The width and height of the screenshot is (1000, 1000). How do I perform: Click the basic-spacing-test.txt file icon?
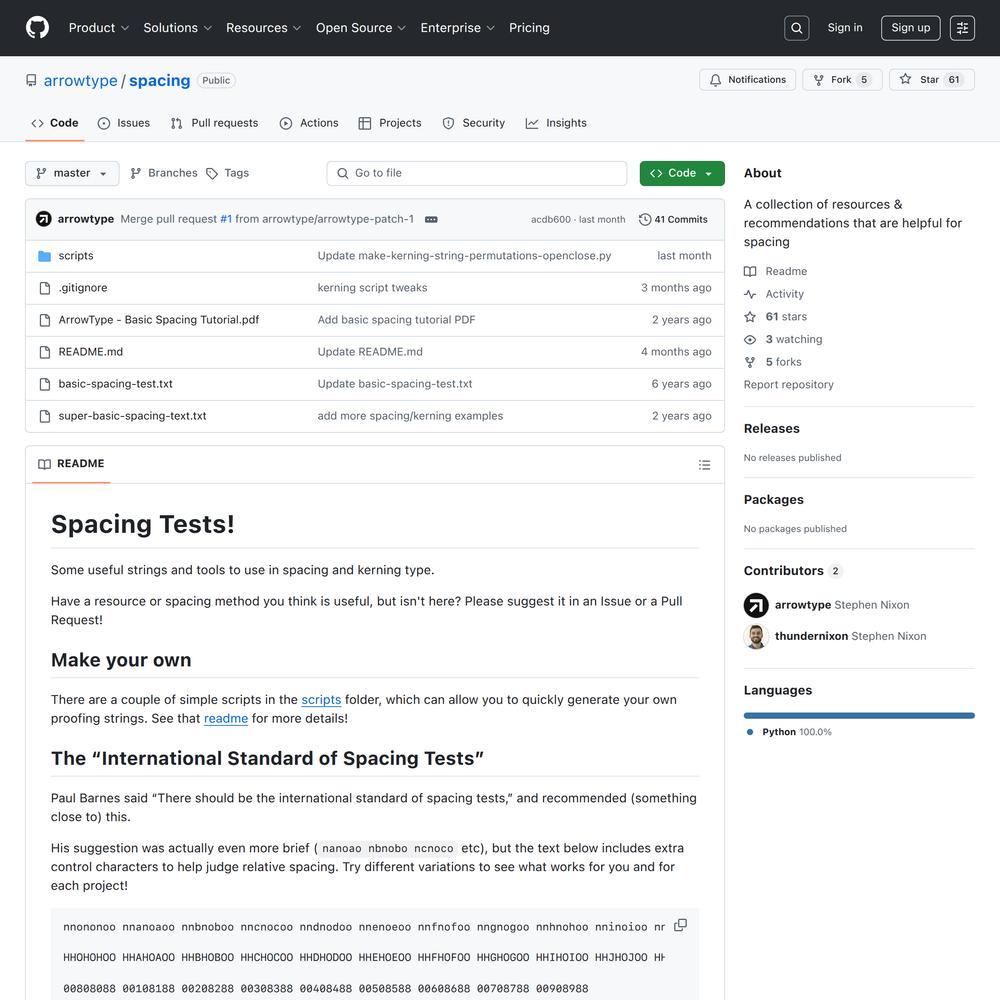tap(45, 384)
